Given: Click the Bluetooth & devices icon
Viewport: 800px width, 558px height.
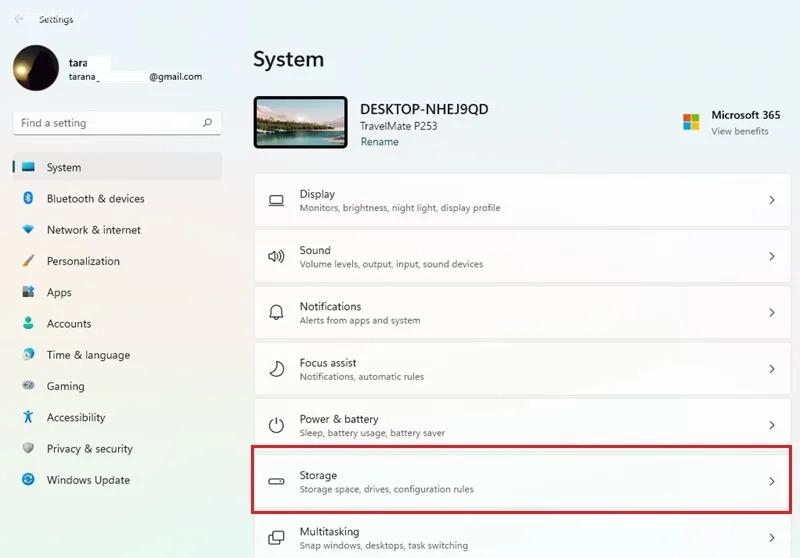Looking at the screenshot, I should coord(28,198).
